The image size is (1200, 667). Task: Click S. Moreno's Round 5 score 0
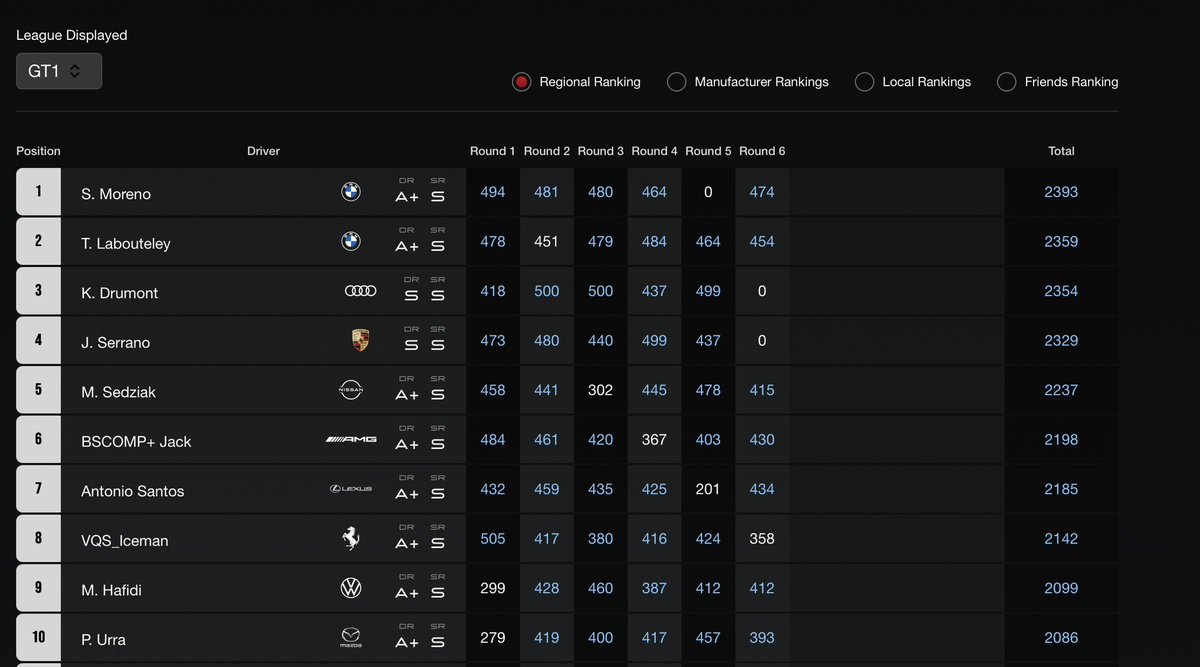click(x=708, y=192)
